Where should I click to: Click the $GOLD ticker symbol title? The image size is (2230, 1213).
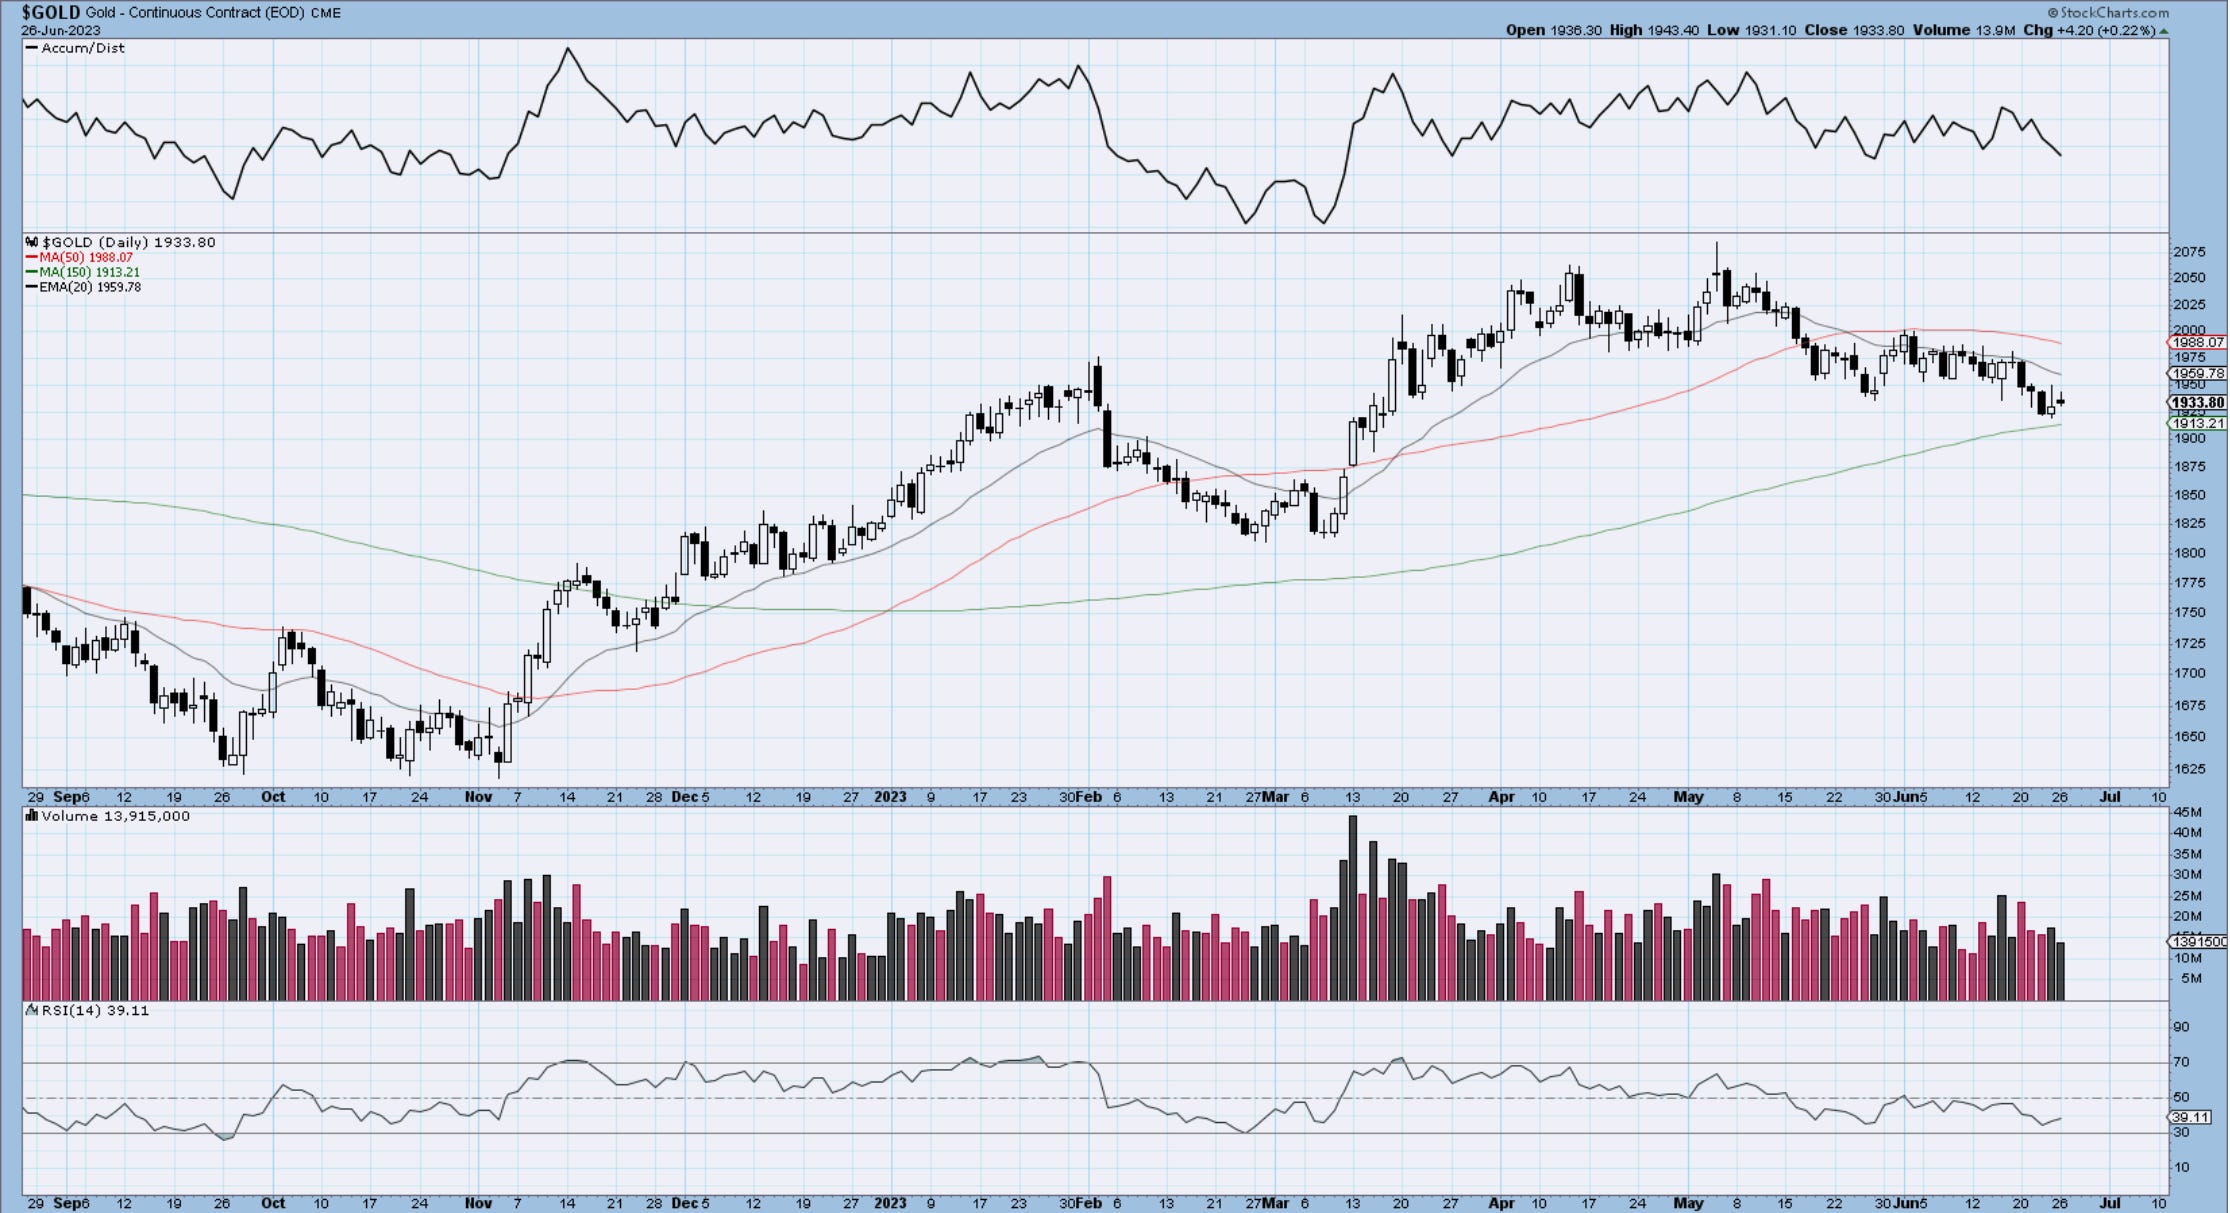(x=51, y=13)
